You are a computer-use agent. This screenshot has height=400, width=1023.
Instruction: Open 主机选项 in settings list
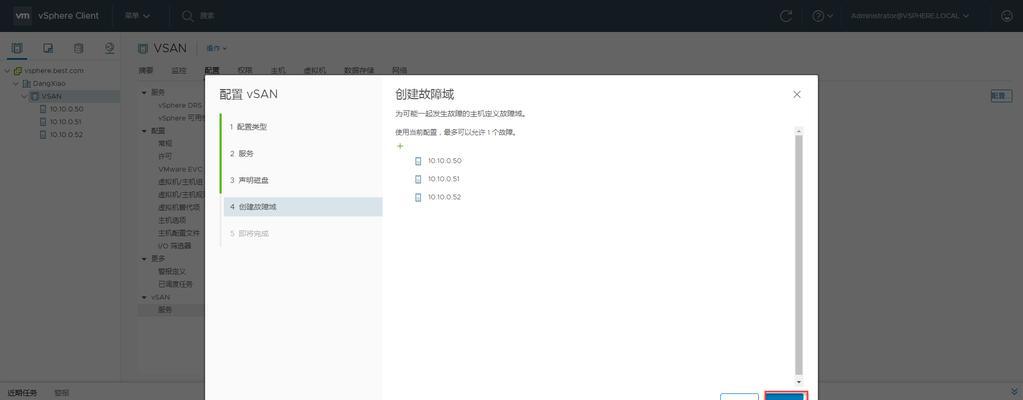[x=173, y=220]
